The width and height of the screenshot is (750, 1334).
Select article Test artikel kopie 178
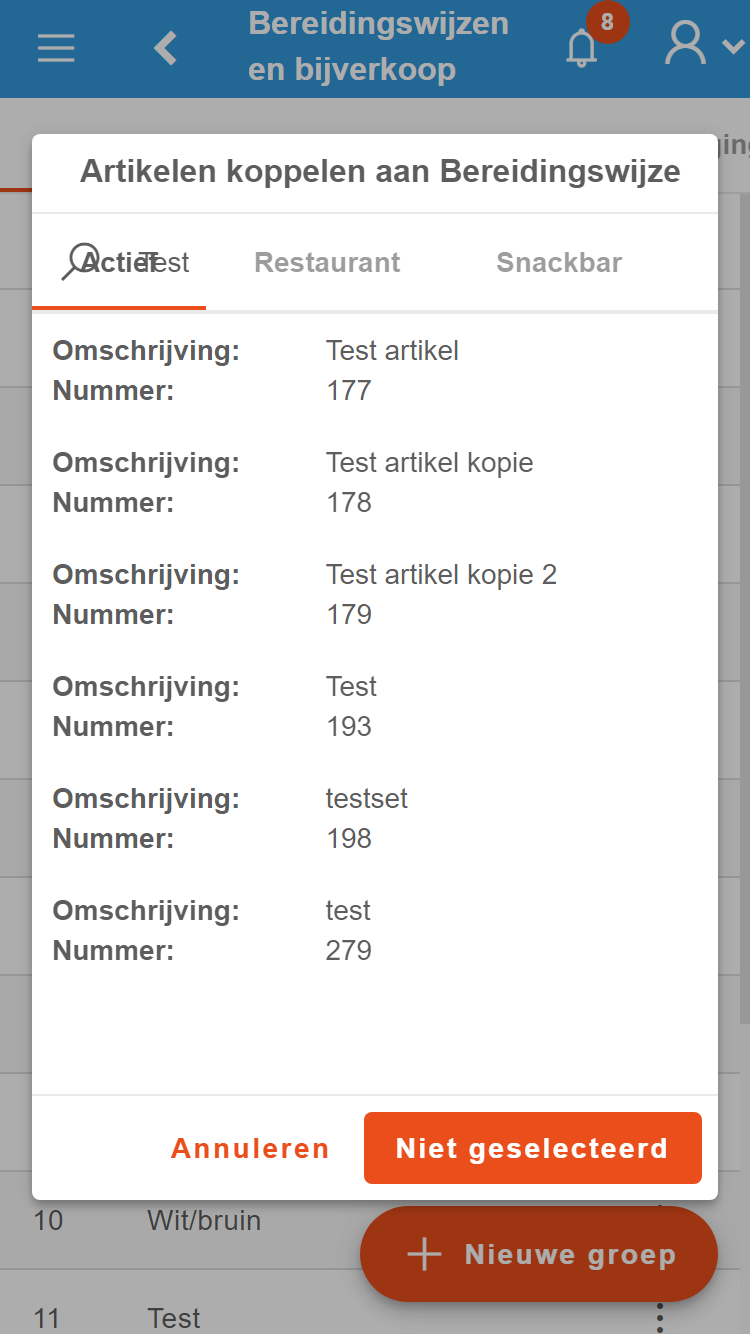click(x=375, y=483)
